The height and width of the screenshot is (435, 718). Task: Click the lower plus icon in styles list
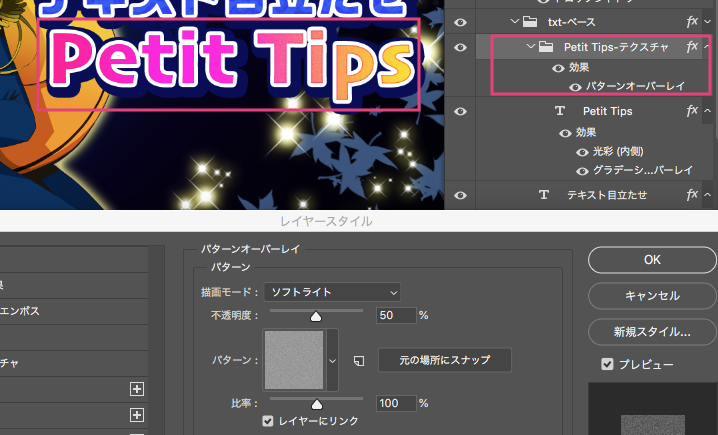[x=136, y=415]
